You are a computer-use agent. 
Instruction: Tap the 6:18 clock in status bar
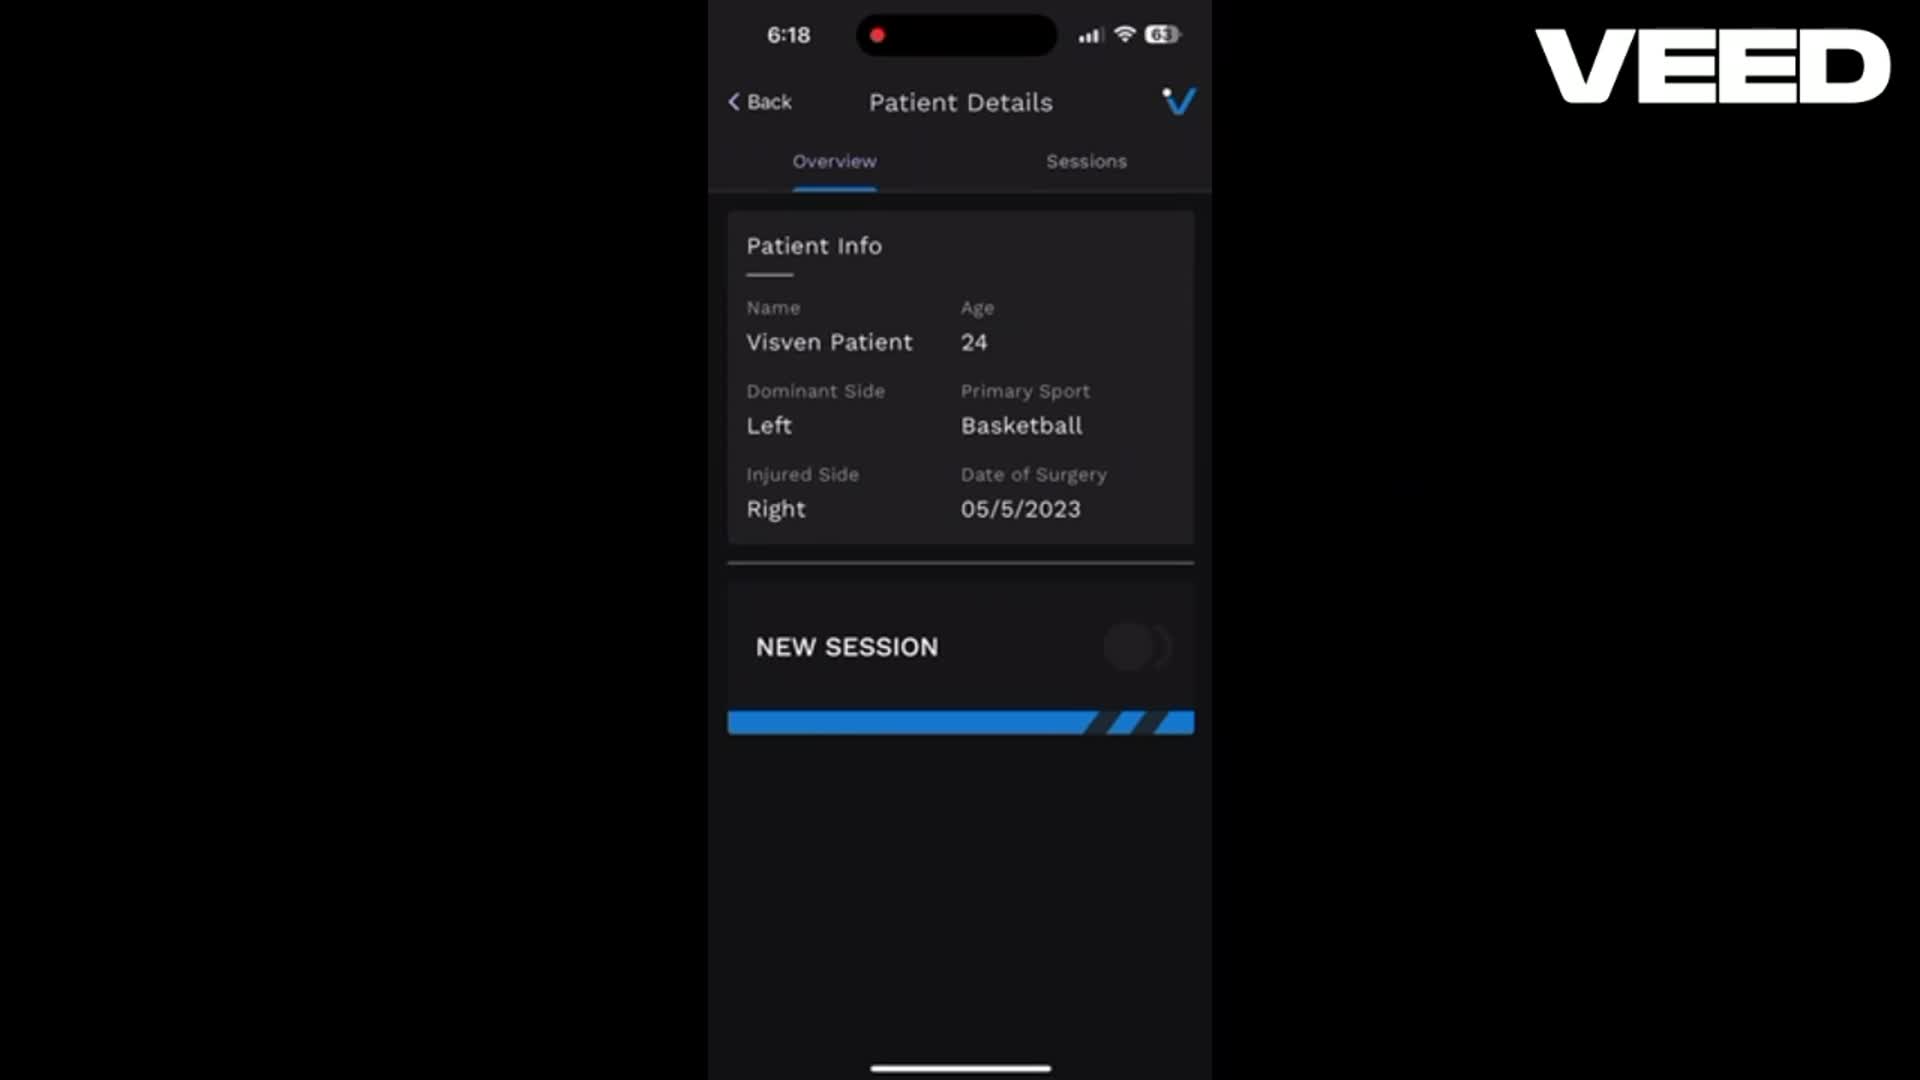click(788, 35)
